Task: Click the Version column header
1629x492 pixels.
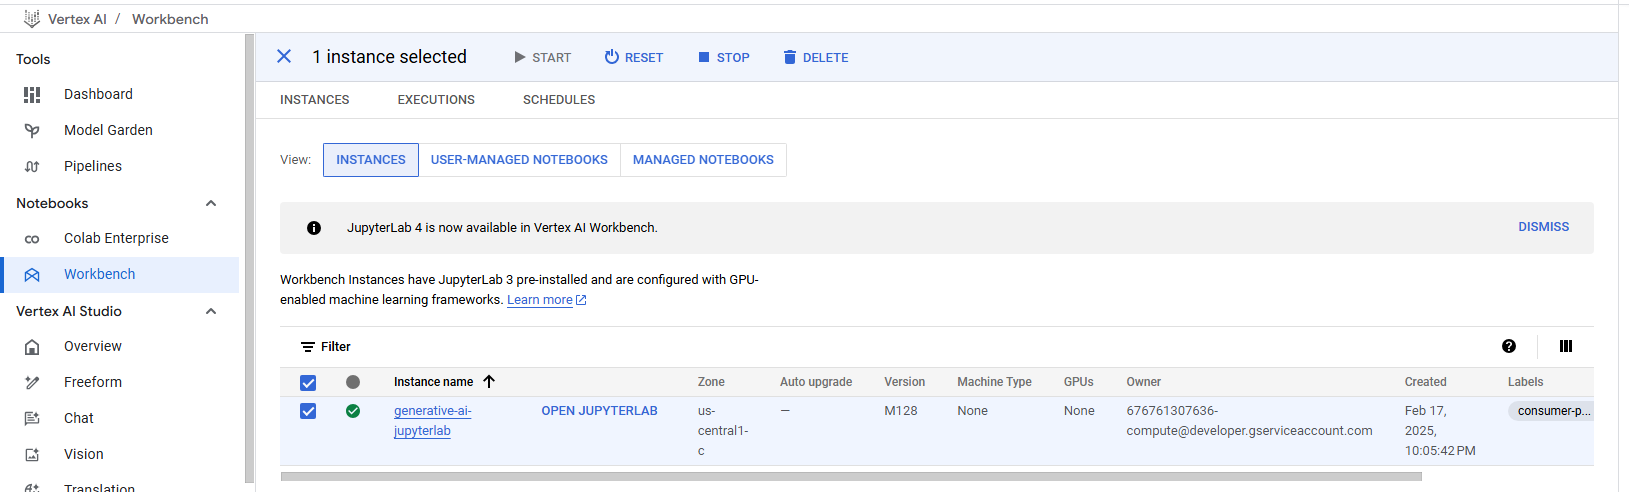Action: tap(904, 382)
